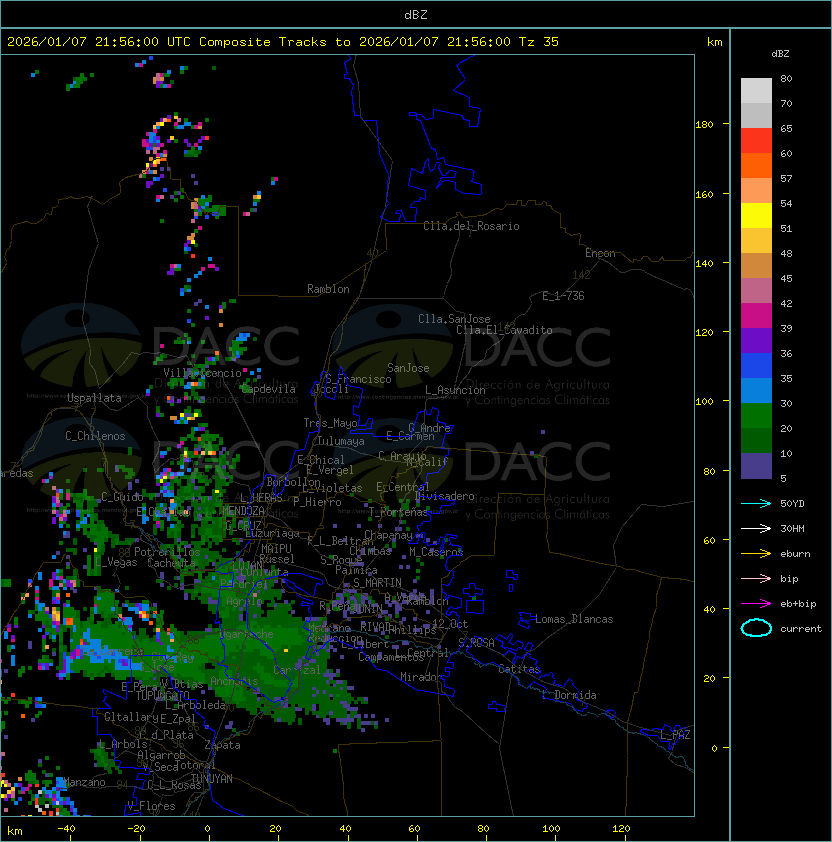Click the MENDOZA city label on map
Image resolution: width=832 pixels, height=842 pixels.
243,511
